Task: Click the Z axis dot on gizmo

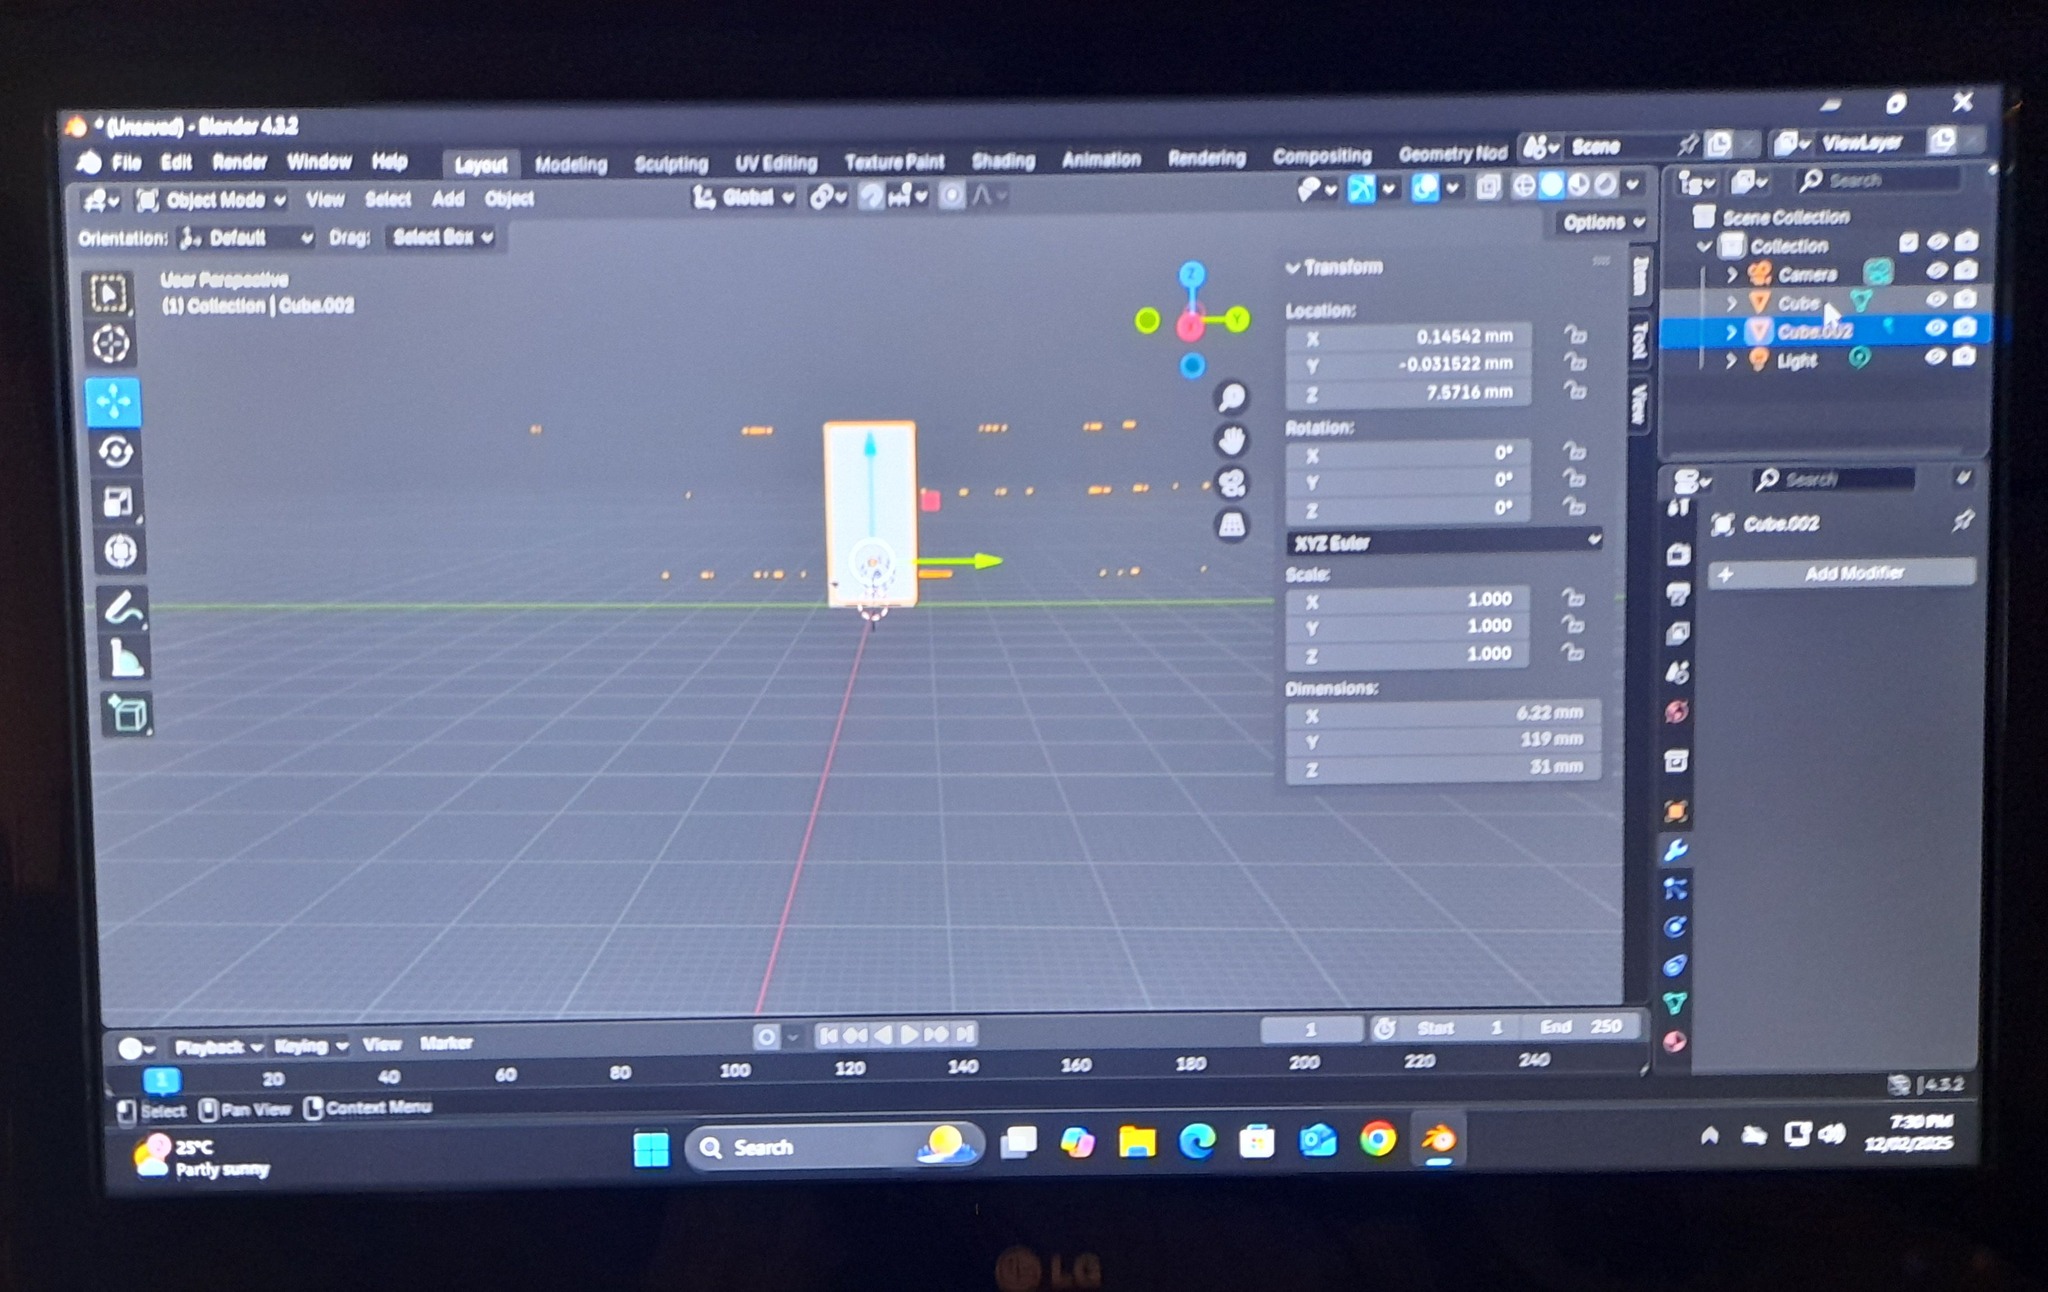Action: coord(1191,273)
